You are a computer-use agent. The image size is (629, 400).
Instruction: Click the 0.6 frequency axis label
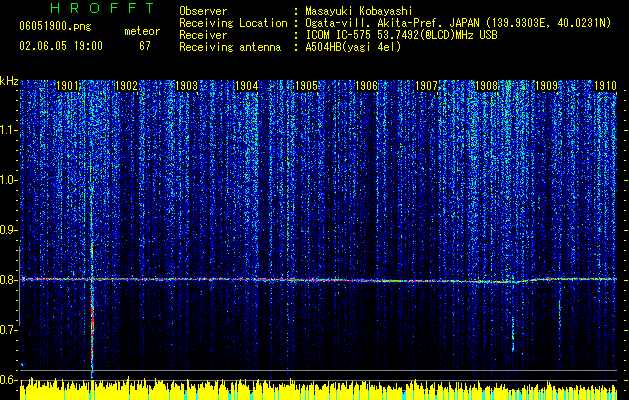pos(8,380)
